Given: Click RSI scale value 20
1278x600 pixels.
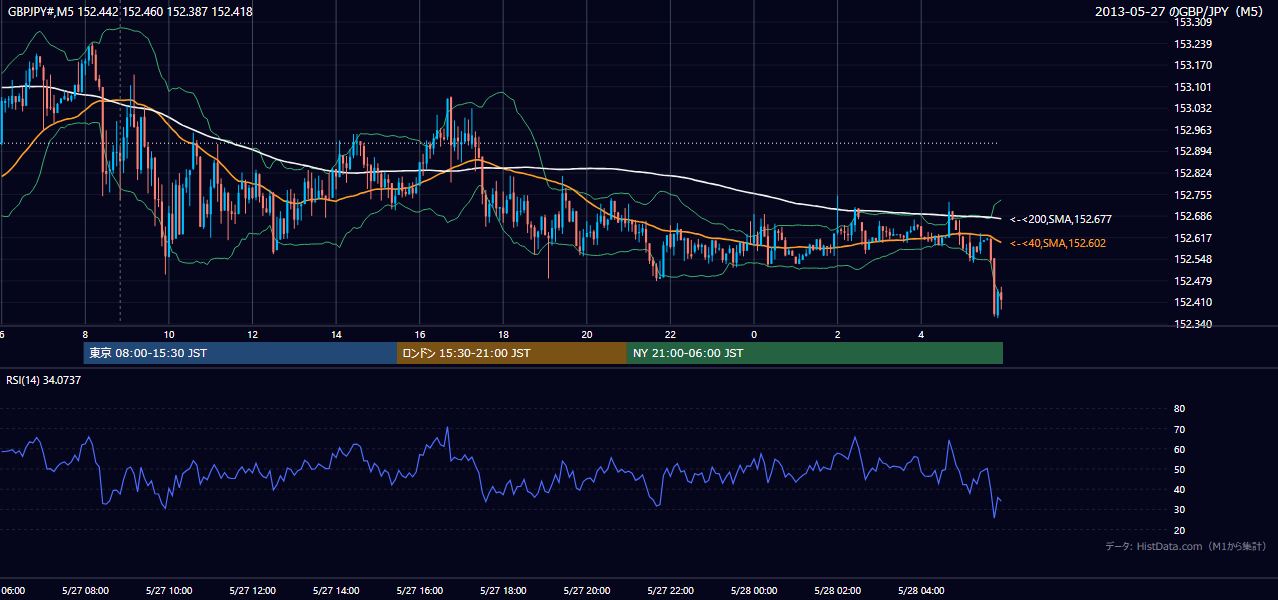Looking at the screenshot, I should coord(1179,530).
